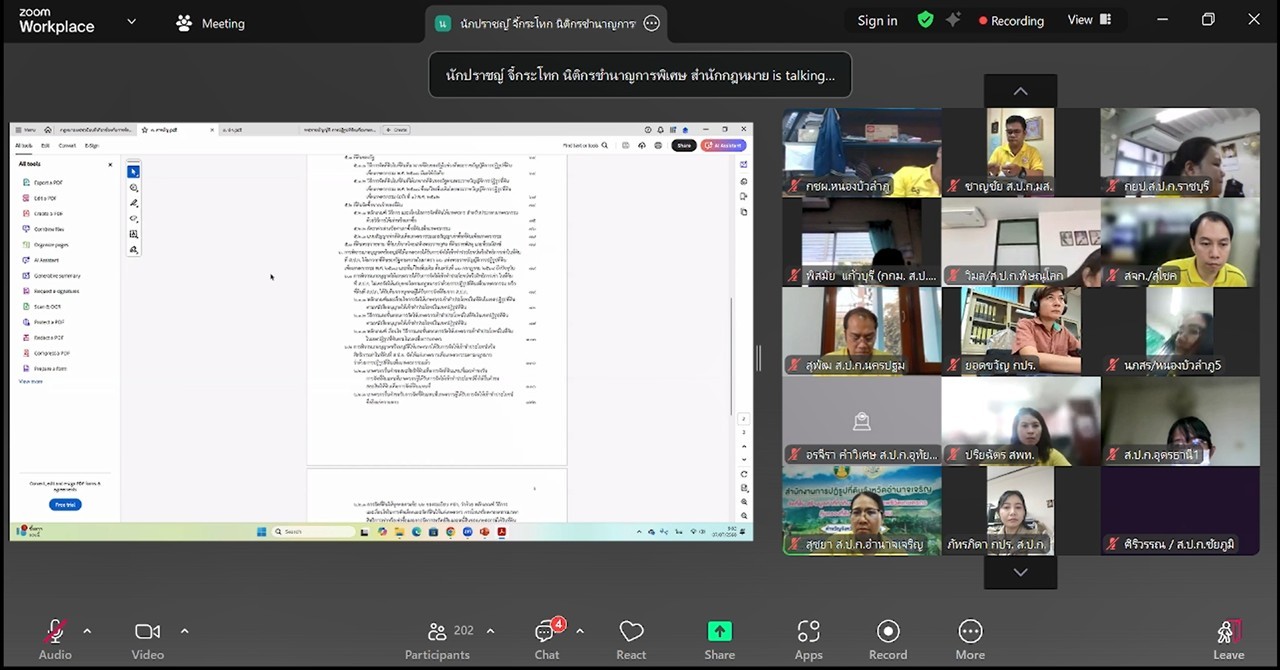The image size is (1280, 670).
Task: Pick the Select arrow tool in Acrobat quick toolbar
Action: (133, 172)
